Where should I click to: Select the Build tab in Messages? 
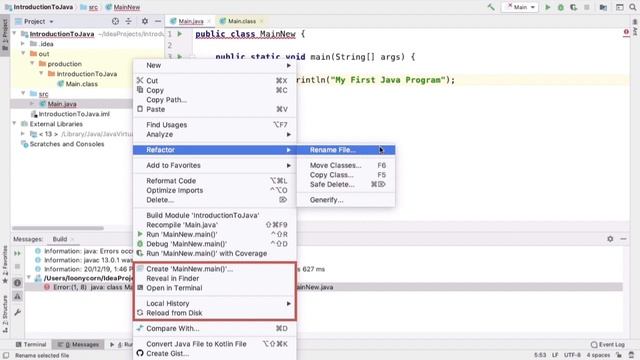pos(60,239)
